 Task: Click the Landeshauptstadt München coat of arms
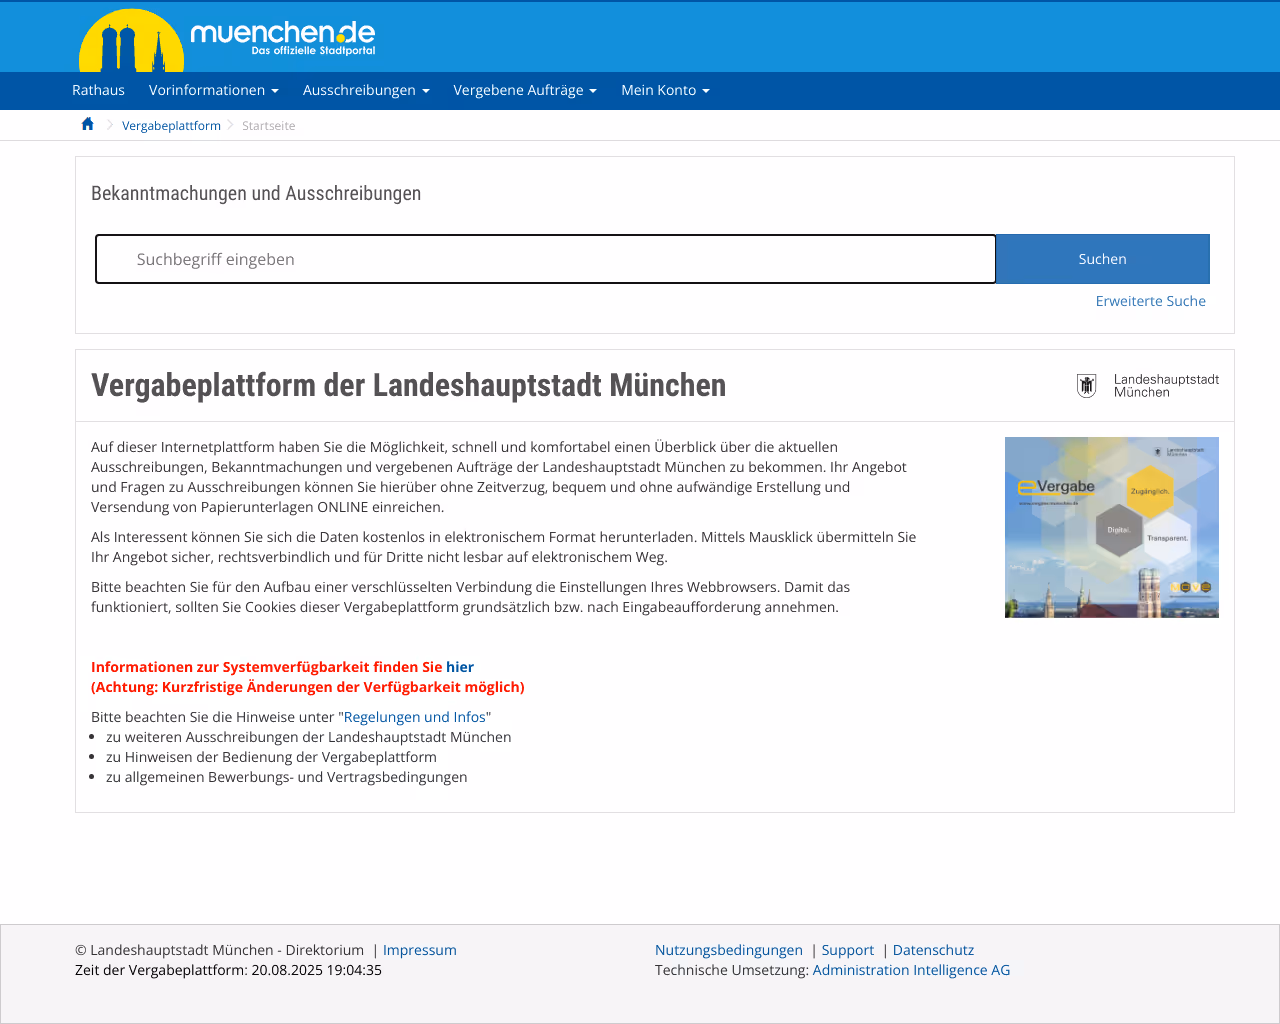(x=1087, y=385)
